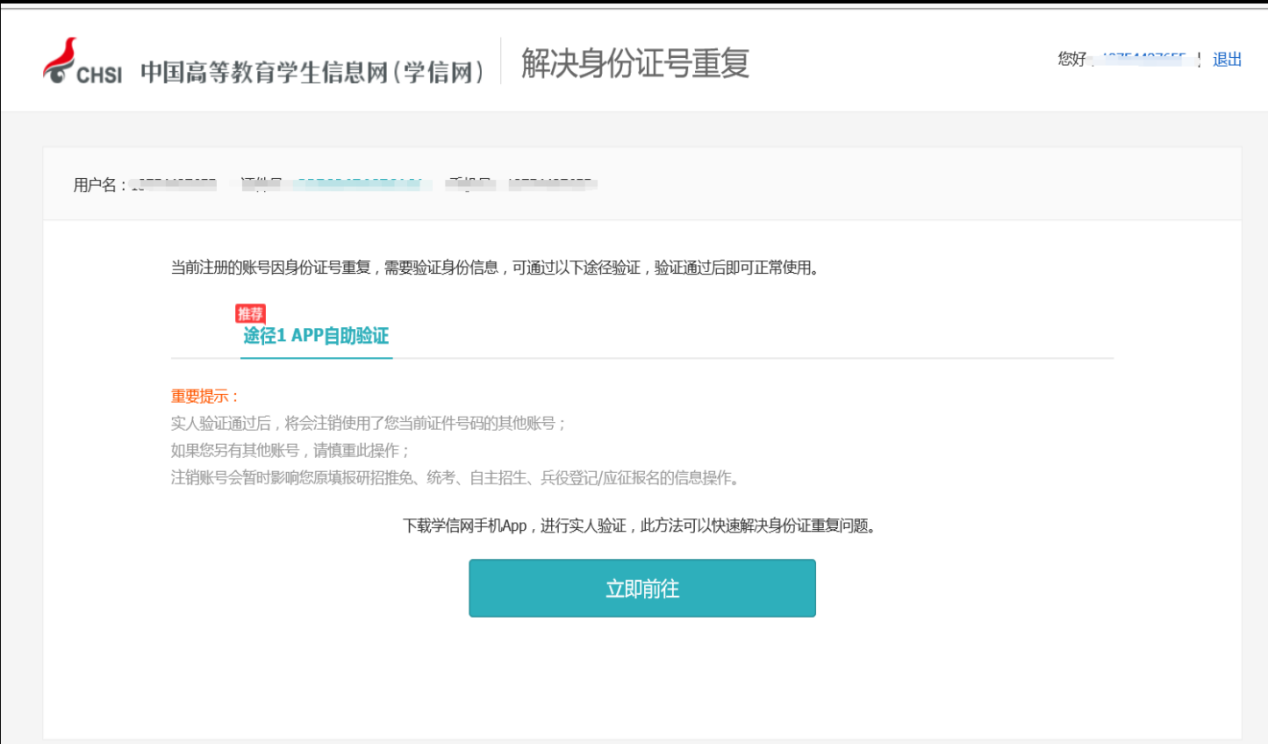This screenshot has height=744, width=1268.
Task: Click the blurred ID number value
Action: coord(355,184)
